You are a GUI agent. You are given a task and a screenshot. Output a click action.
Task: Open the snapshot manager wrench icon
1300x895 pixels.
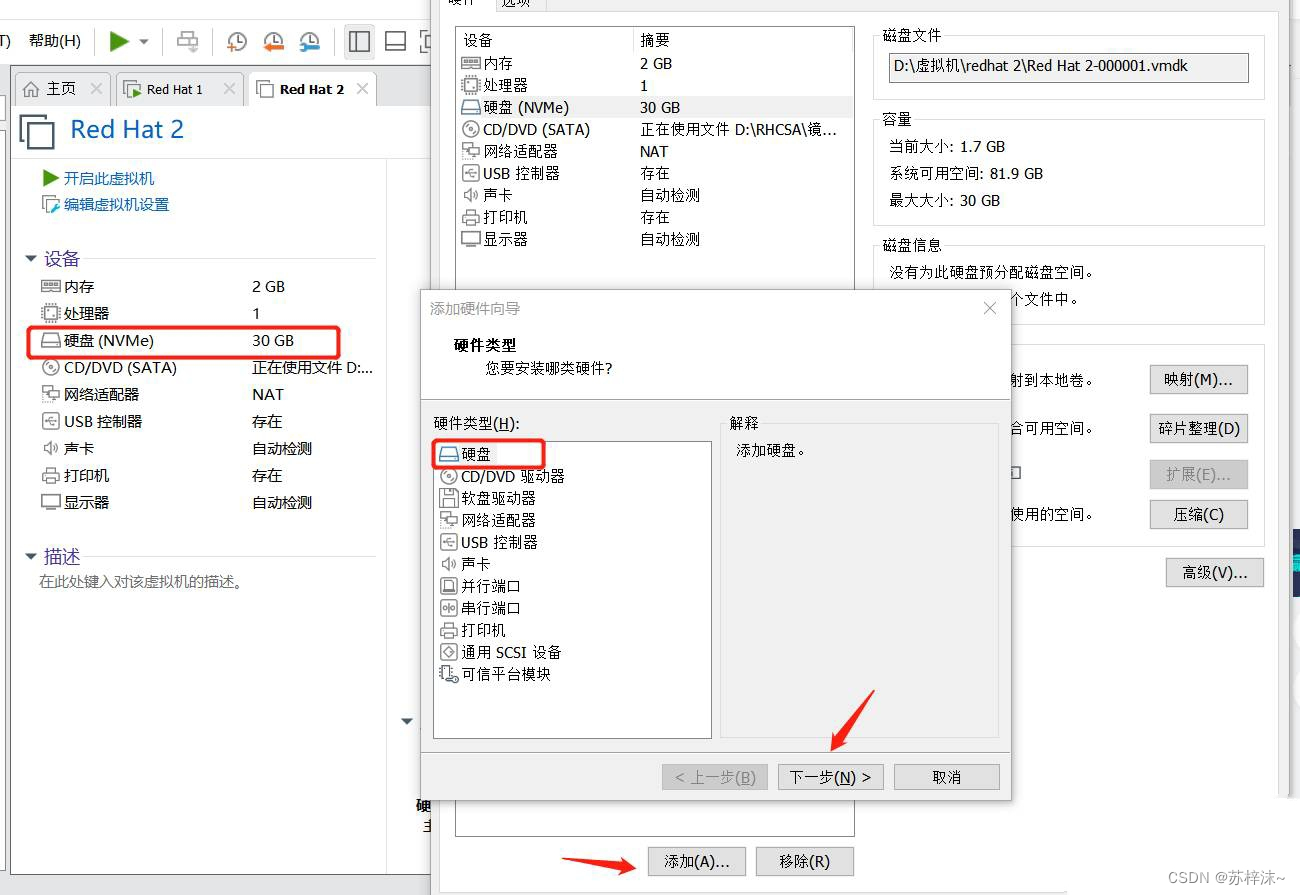pos(308,41)
